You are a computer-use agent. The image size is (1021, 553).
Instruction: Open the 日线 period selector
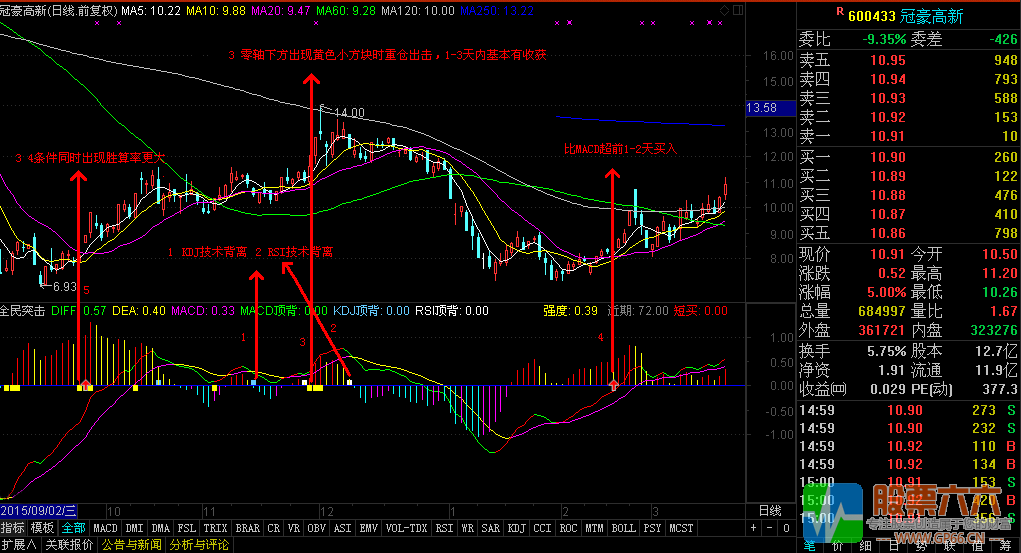tap(770, 511)
